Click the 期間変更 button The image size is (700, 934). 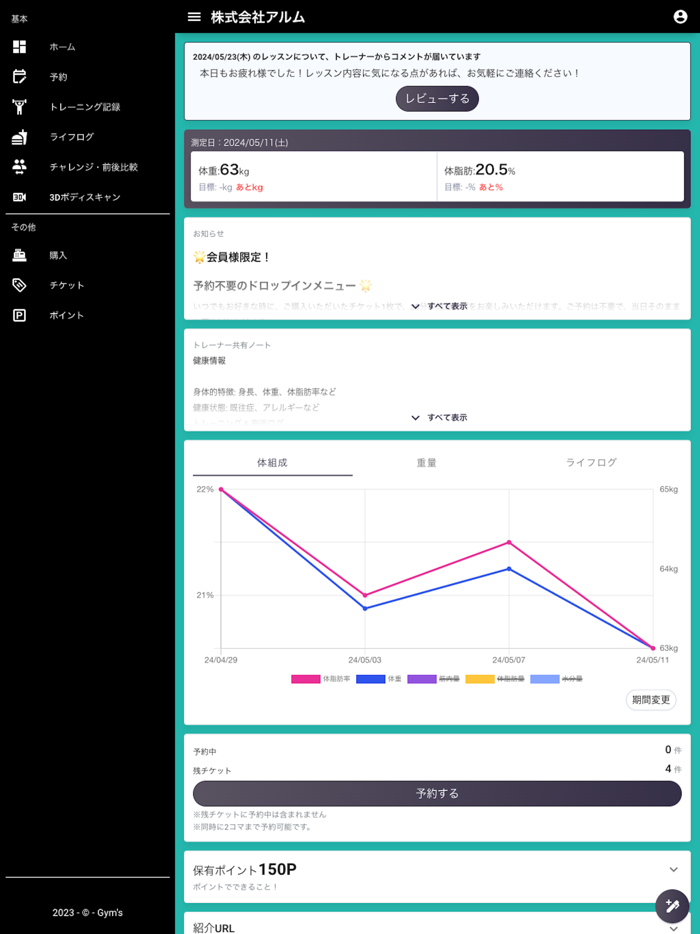click(x=651, y=700)
